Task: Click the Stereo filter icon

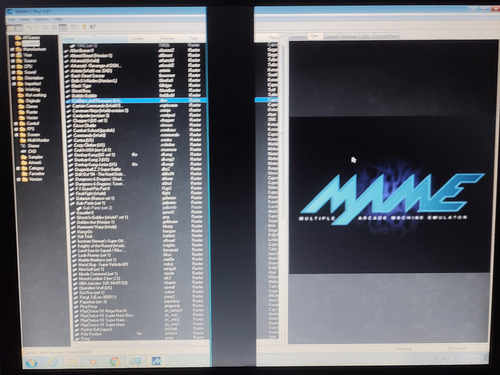Action: [23, 146]
